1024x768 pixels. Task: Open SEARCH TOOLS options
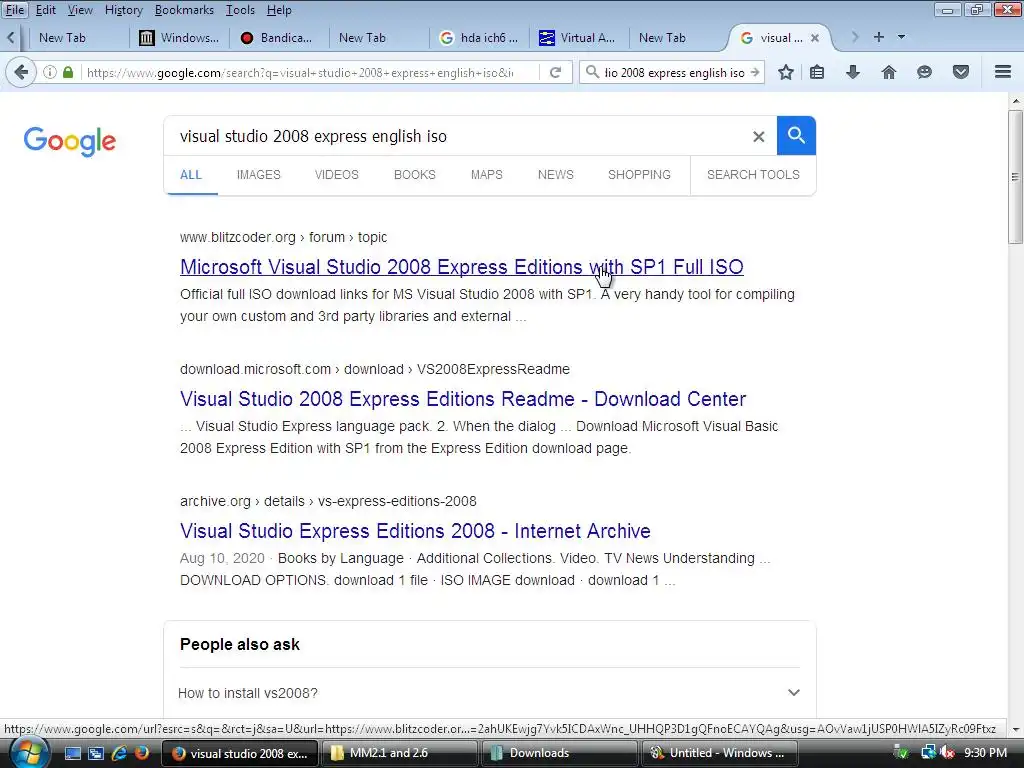point(753,174)
